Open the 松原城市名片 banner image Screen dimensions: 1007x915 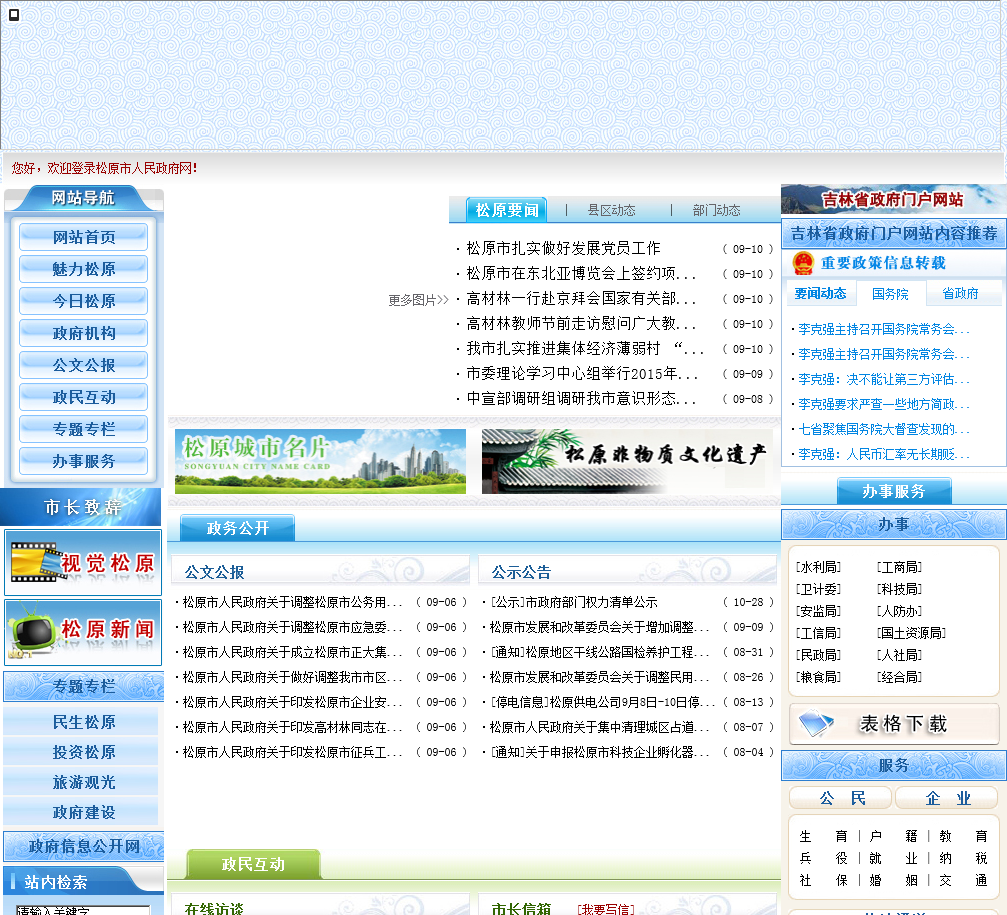[x=320, y=461]
